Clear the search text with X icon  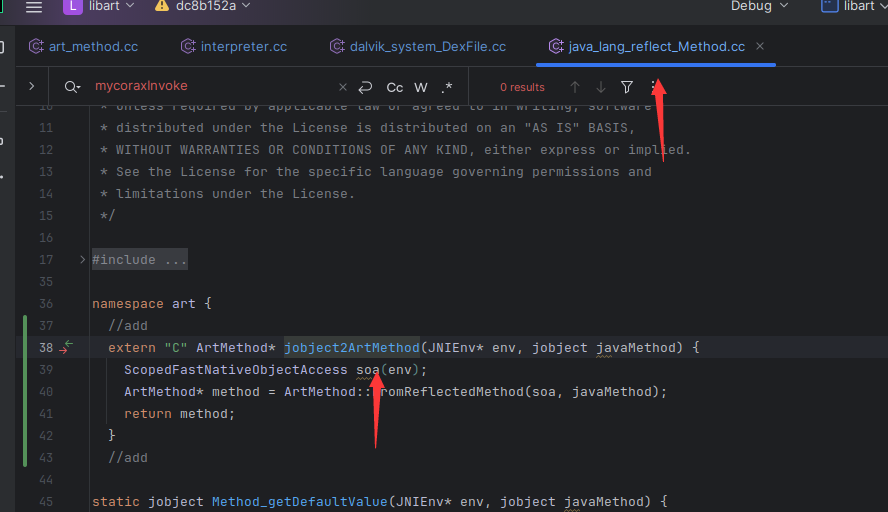[343, 87]
